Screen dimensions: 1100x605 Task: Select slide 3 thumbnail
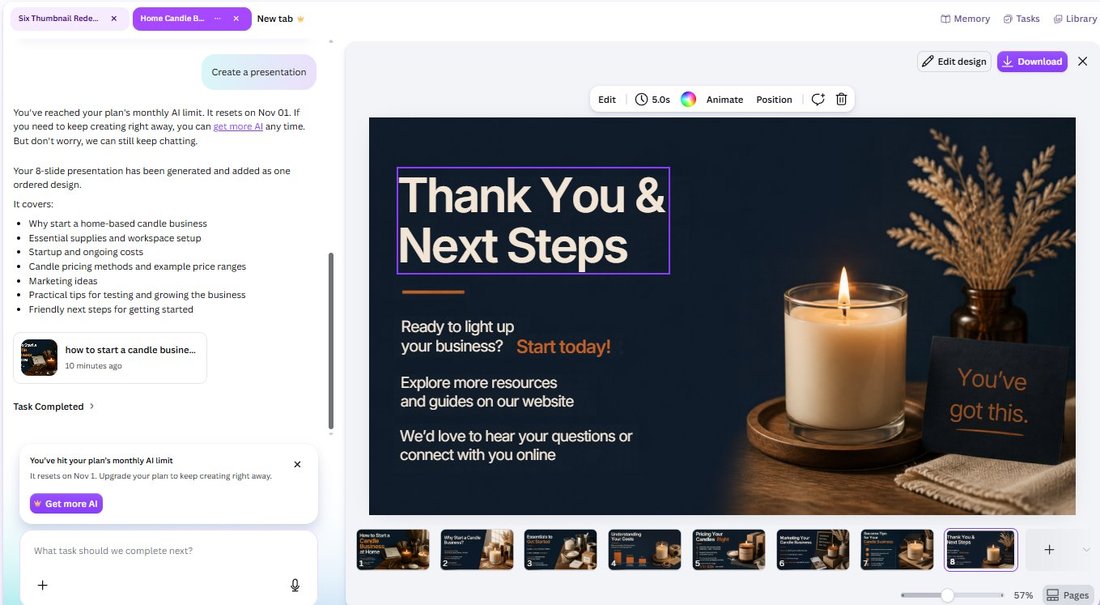tap(561, 550)
